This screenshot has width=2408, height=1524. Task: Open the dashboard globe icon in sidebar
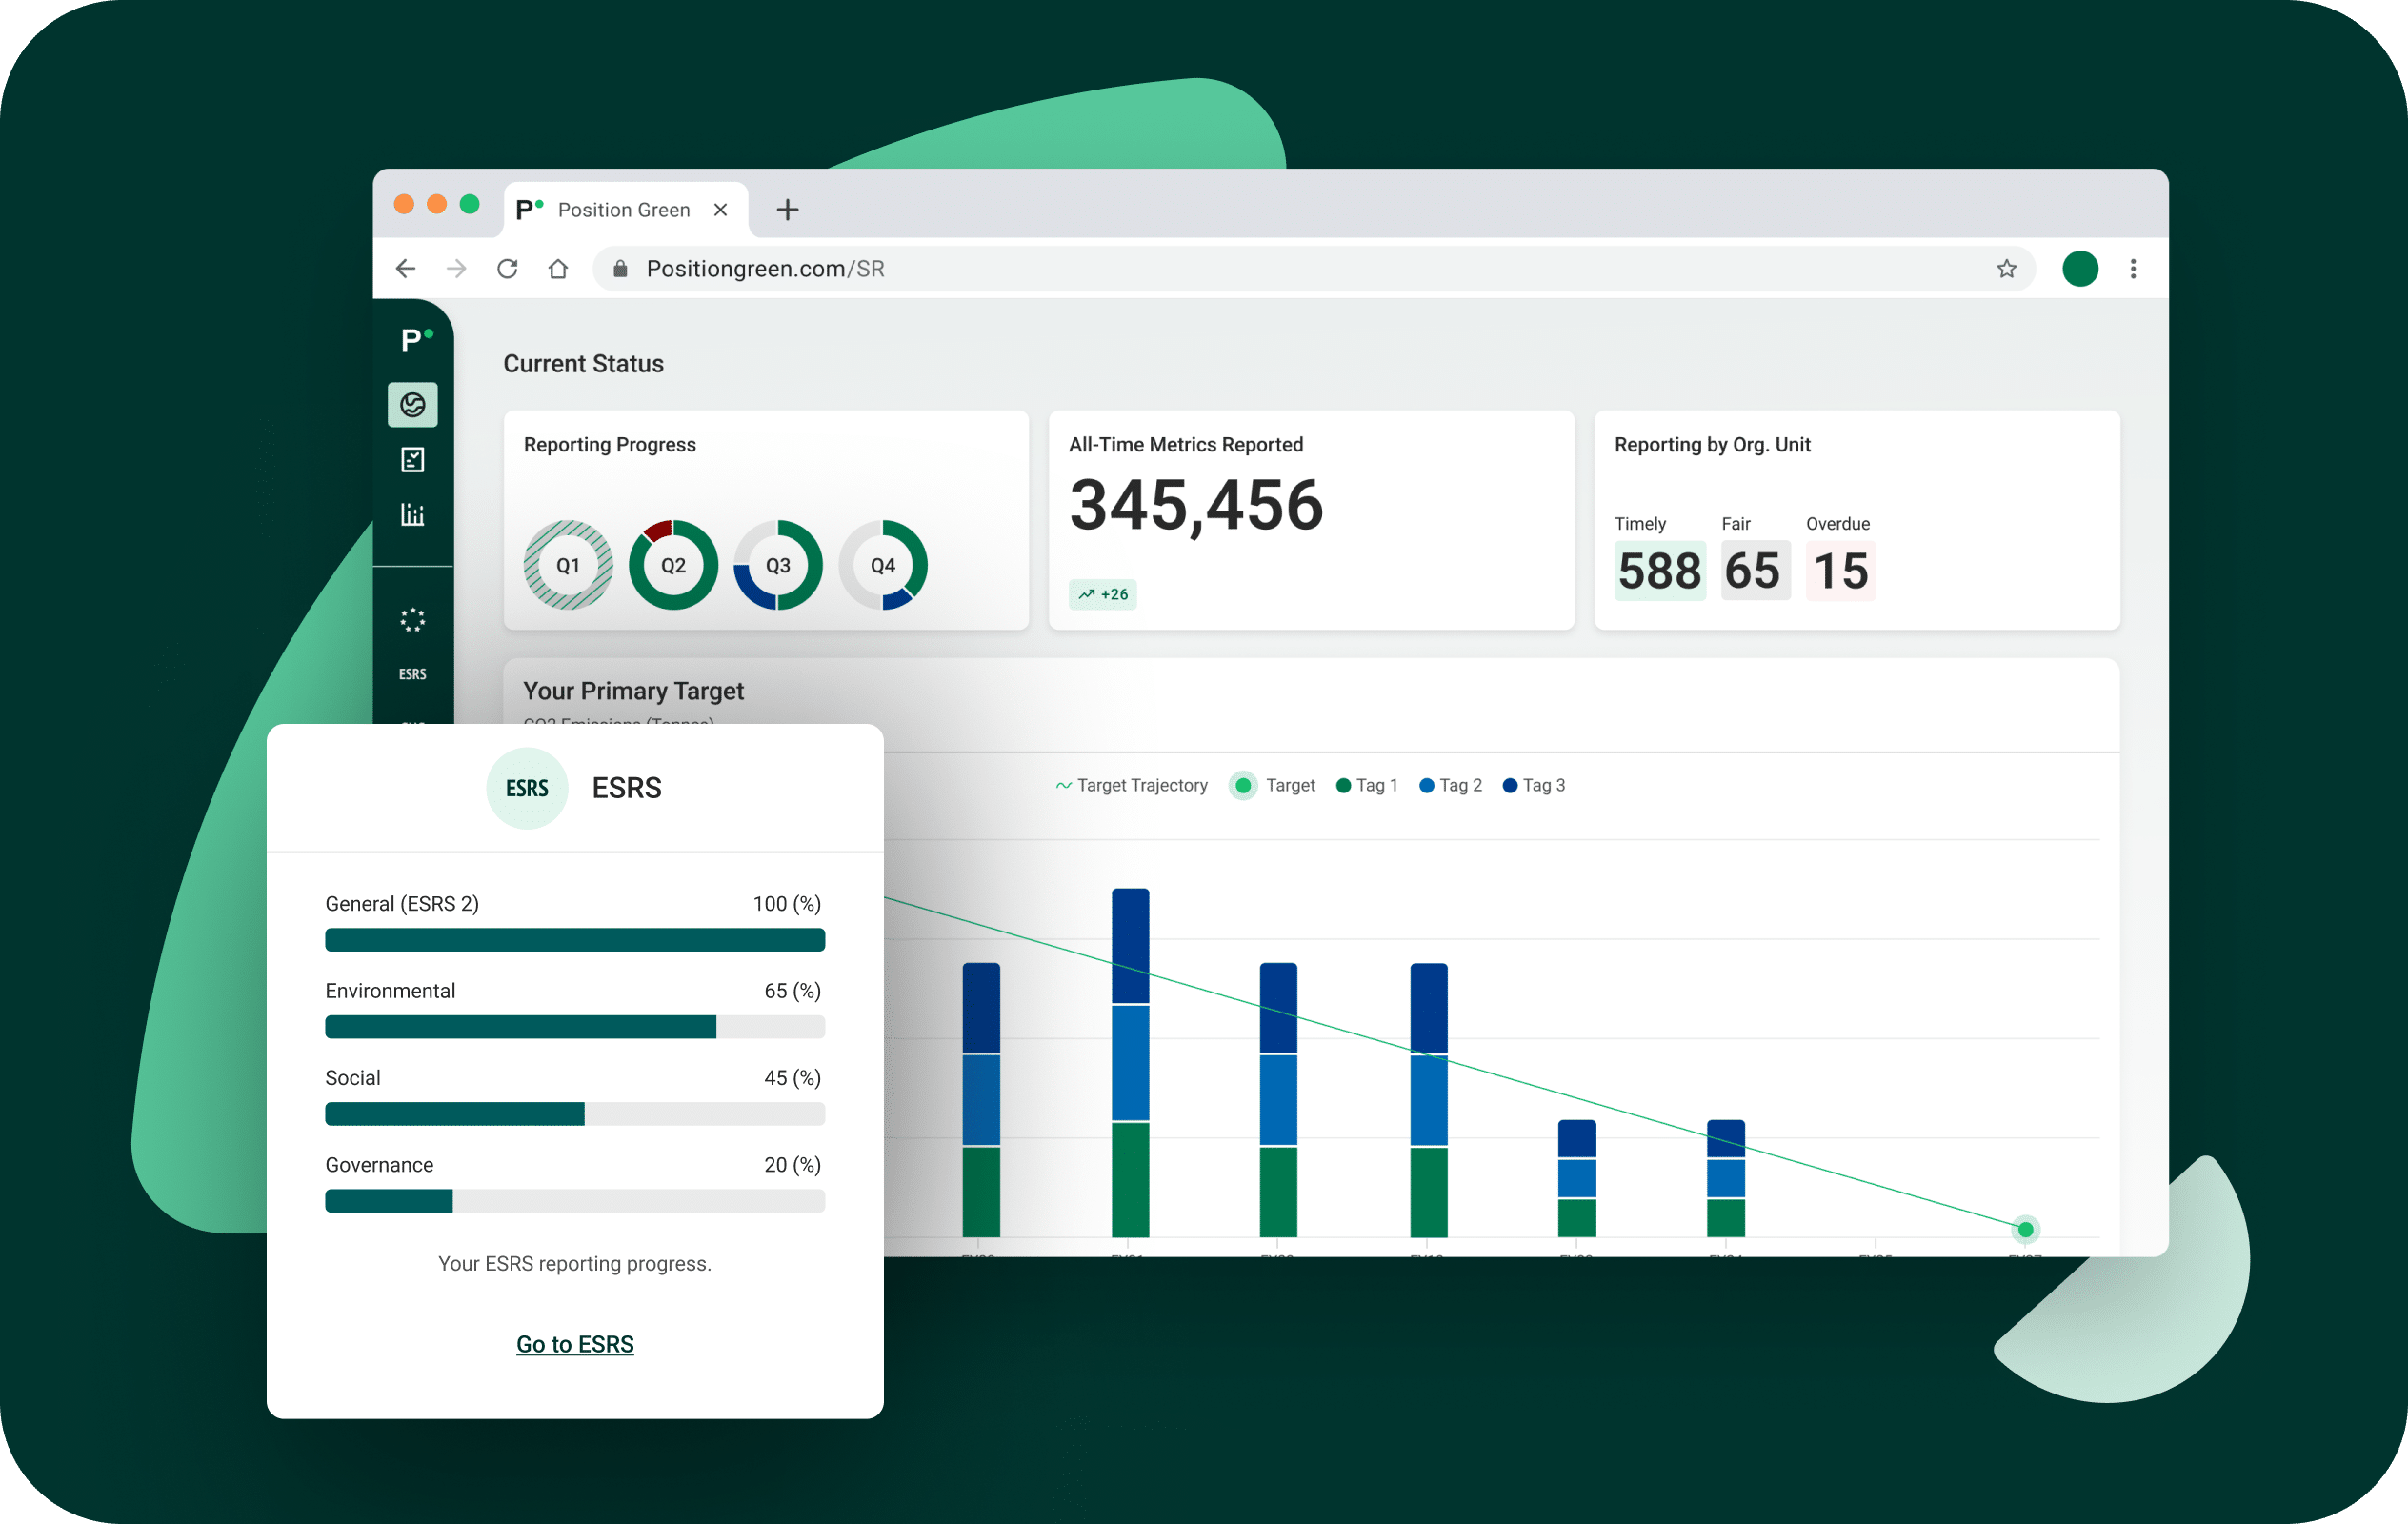(x=412, y=405)
